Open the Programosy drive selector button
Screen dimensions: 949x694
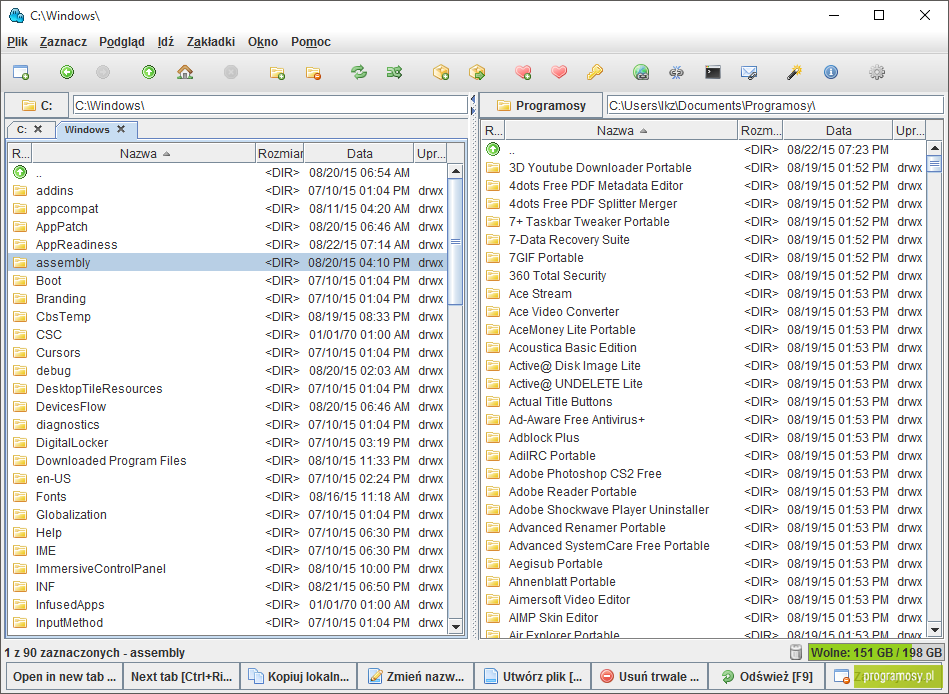pyautogui.click(x=541, y=105)
